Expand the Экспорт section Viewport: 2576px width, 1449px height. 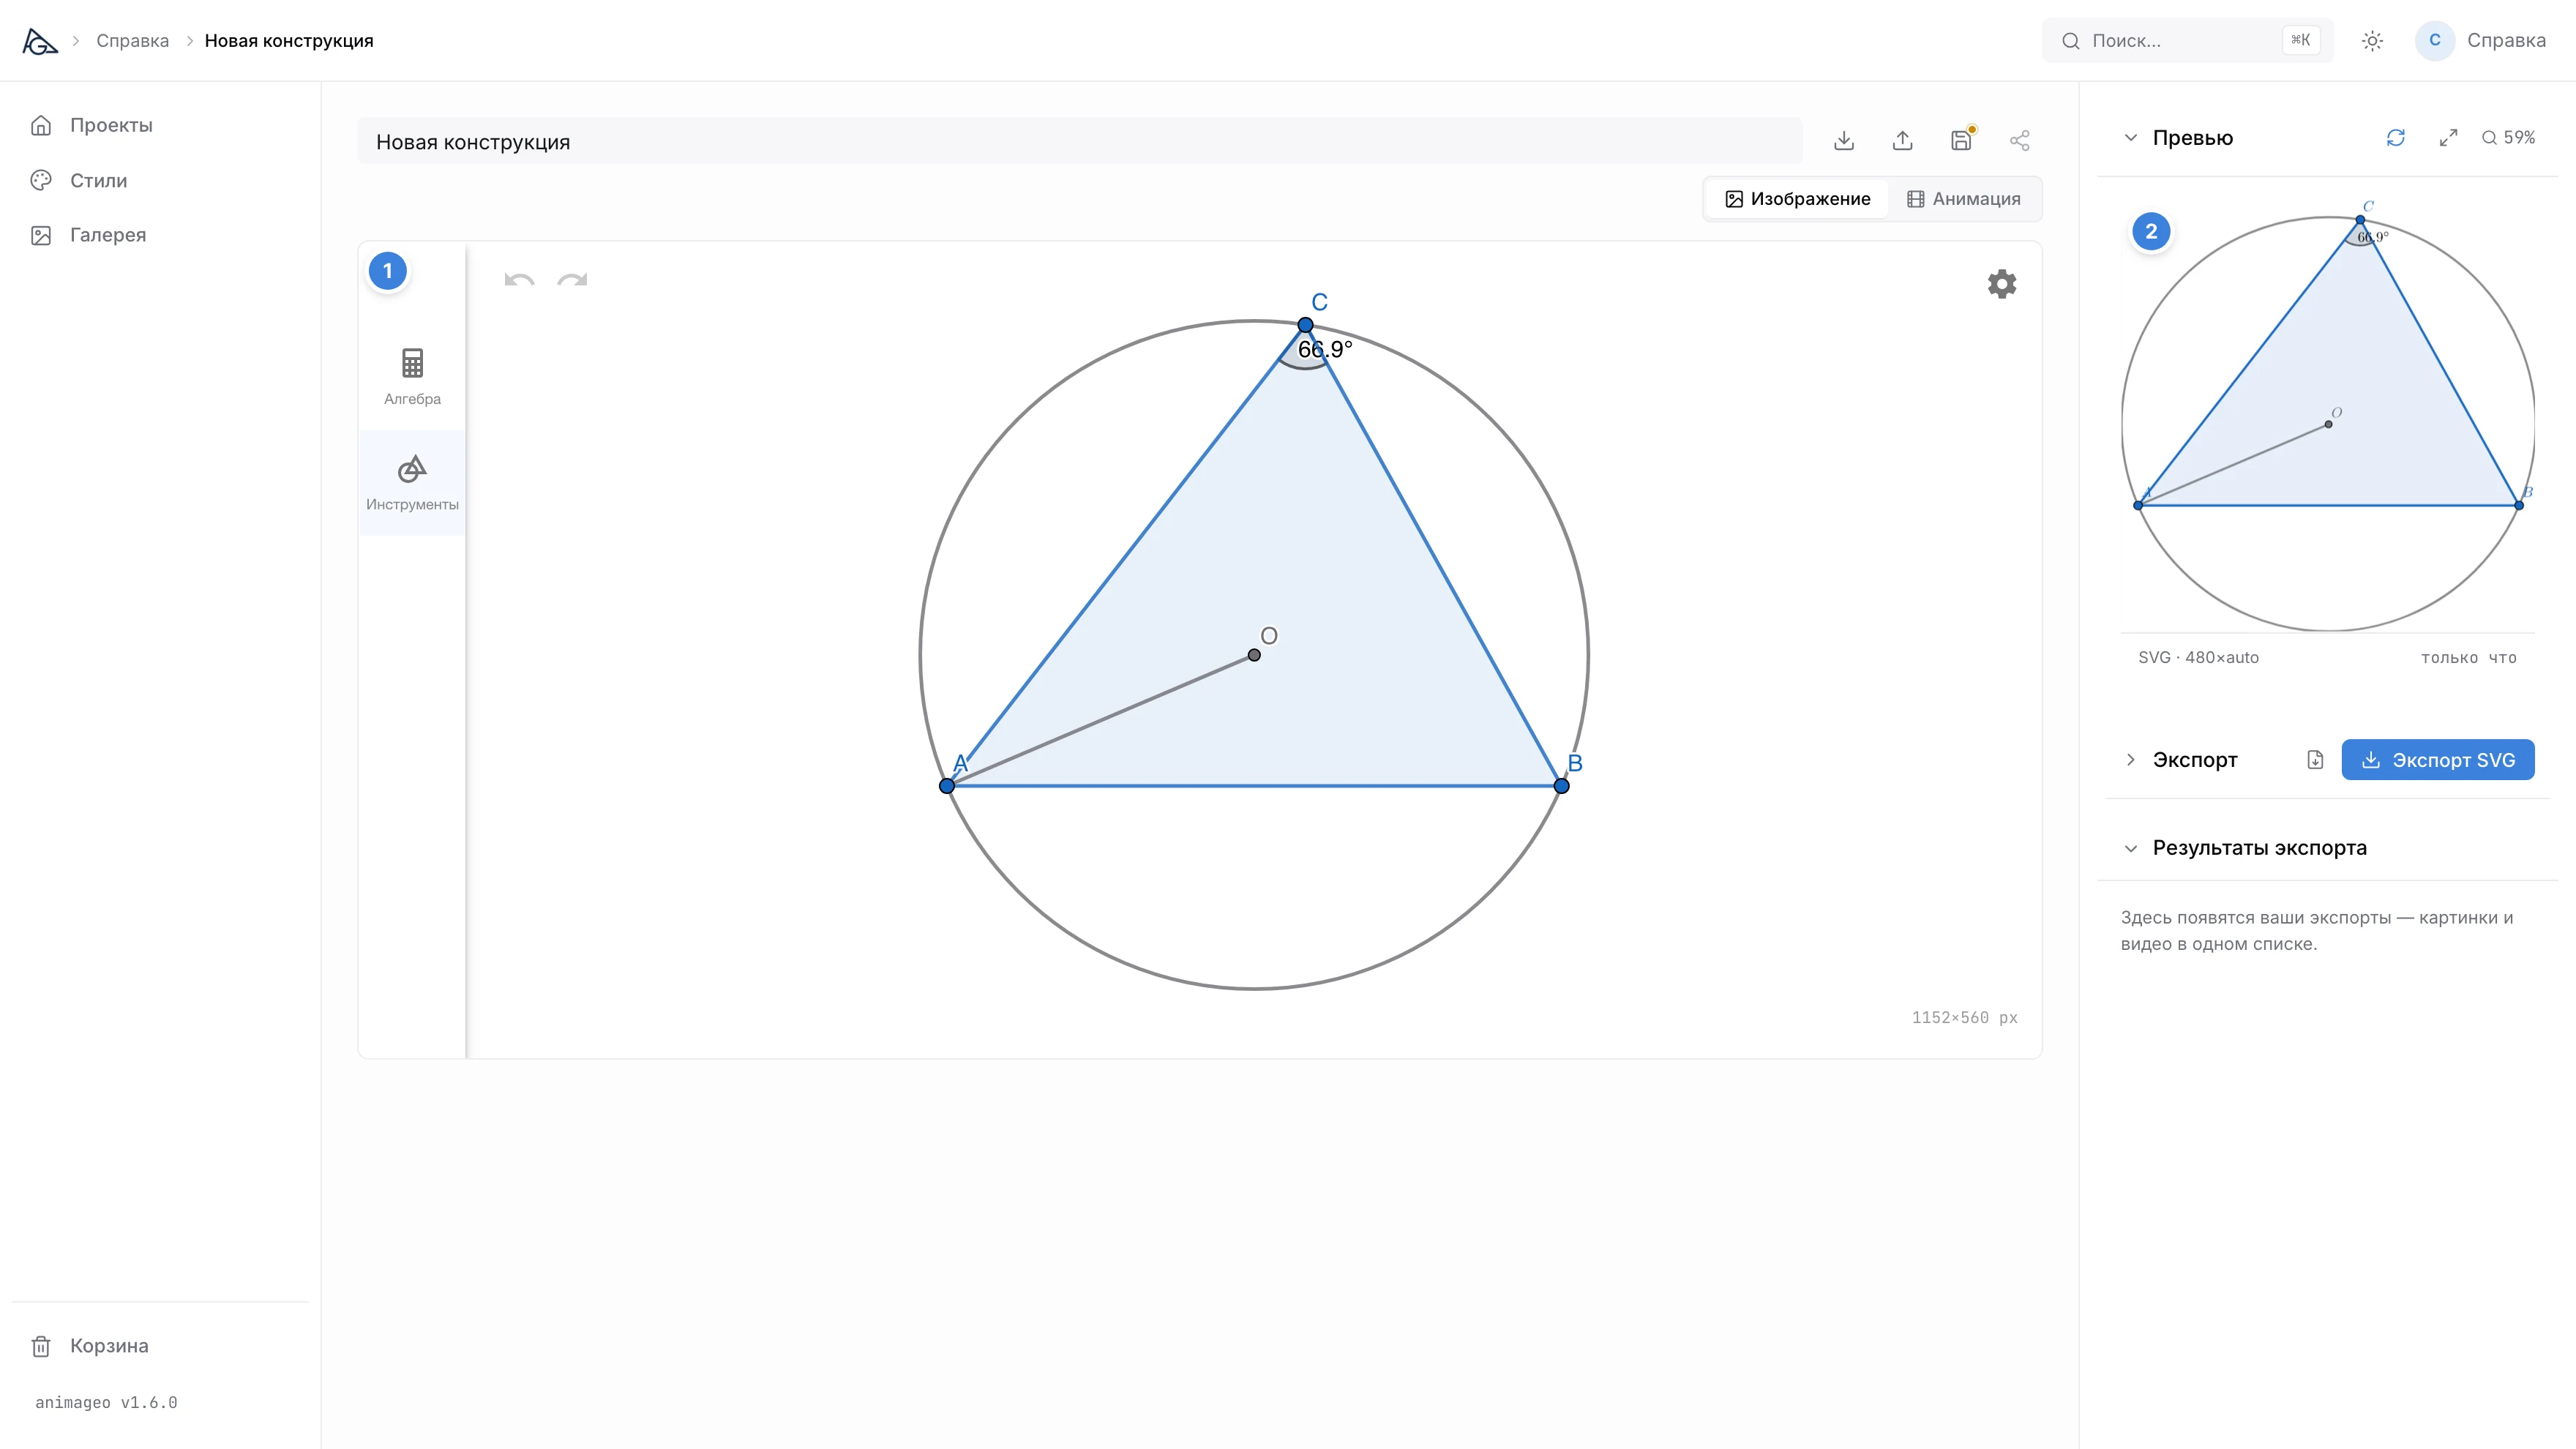pyautogui.click(x=2130, y=760)
